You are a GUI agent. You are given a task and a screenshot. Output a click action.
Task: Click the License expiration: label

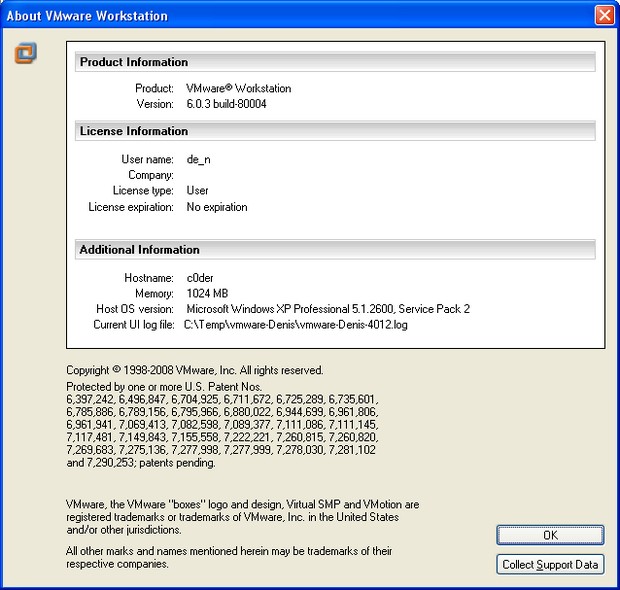click(131, 207)
